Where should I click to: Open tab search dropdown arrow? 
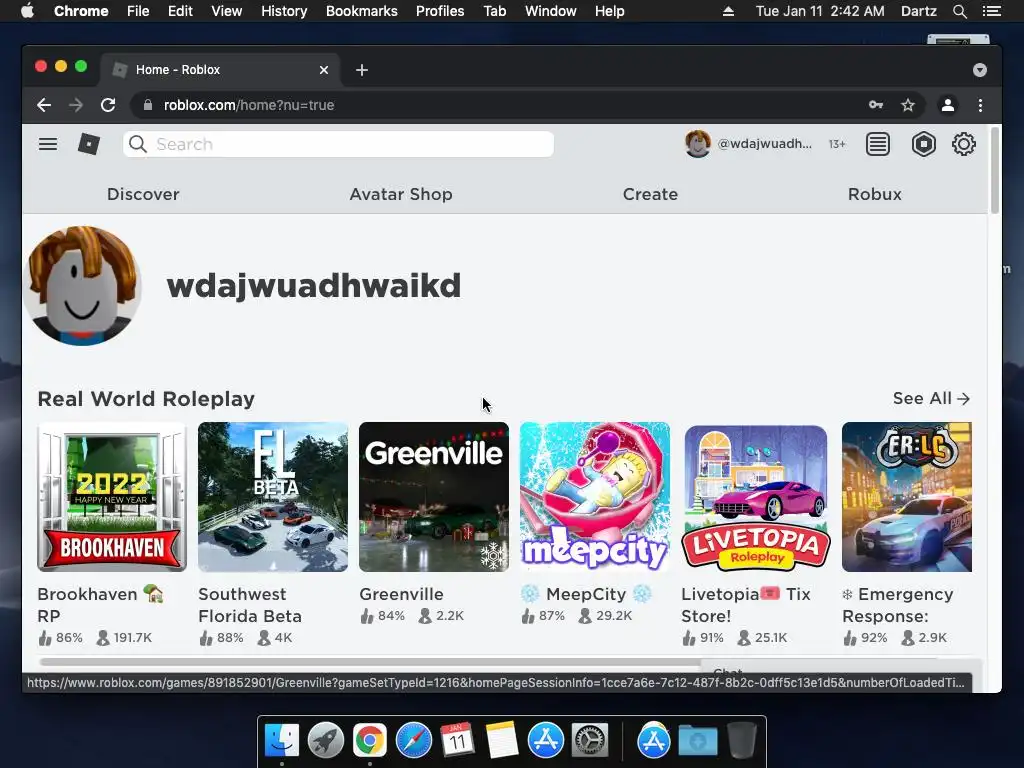point(980,70)
